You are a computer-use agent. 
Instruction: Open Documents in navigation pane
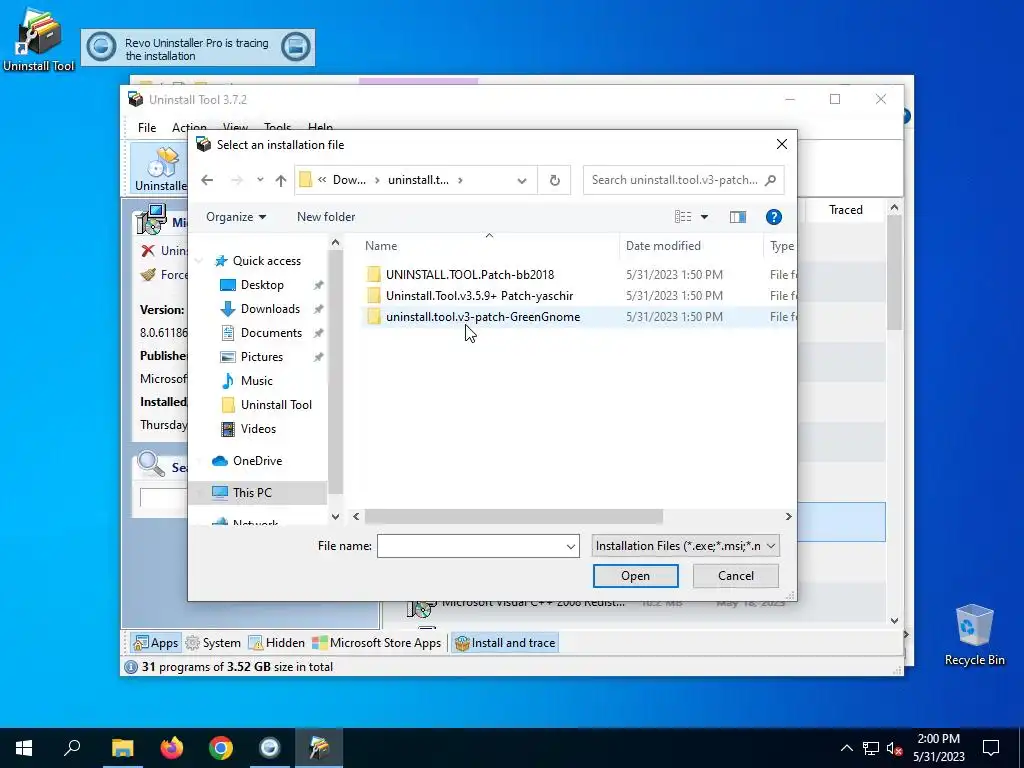click(x=271, y=333)
